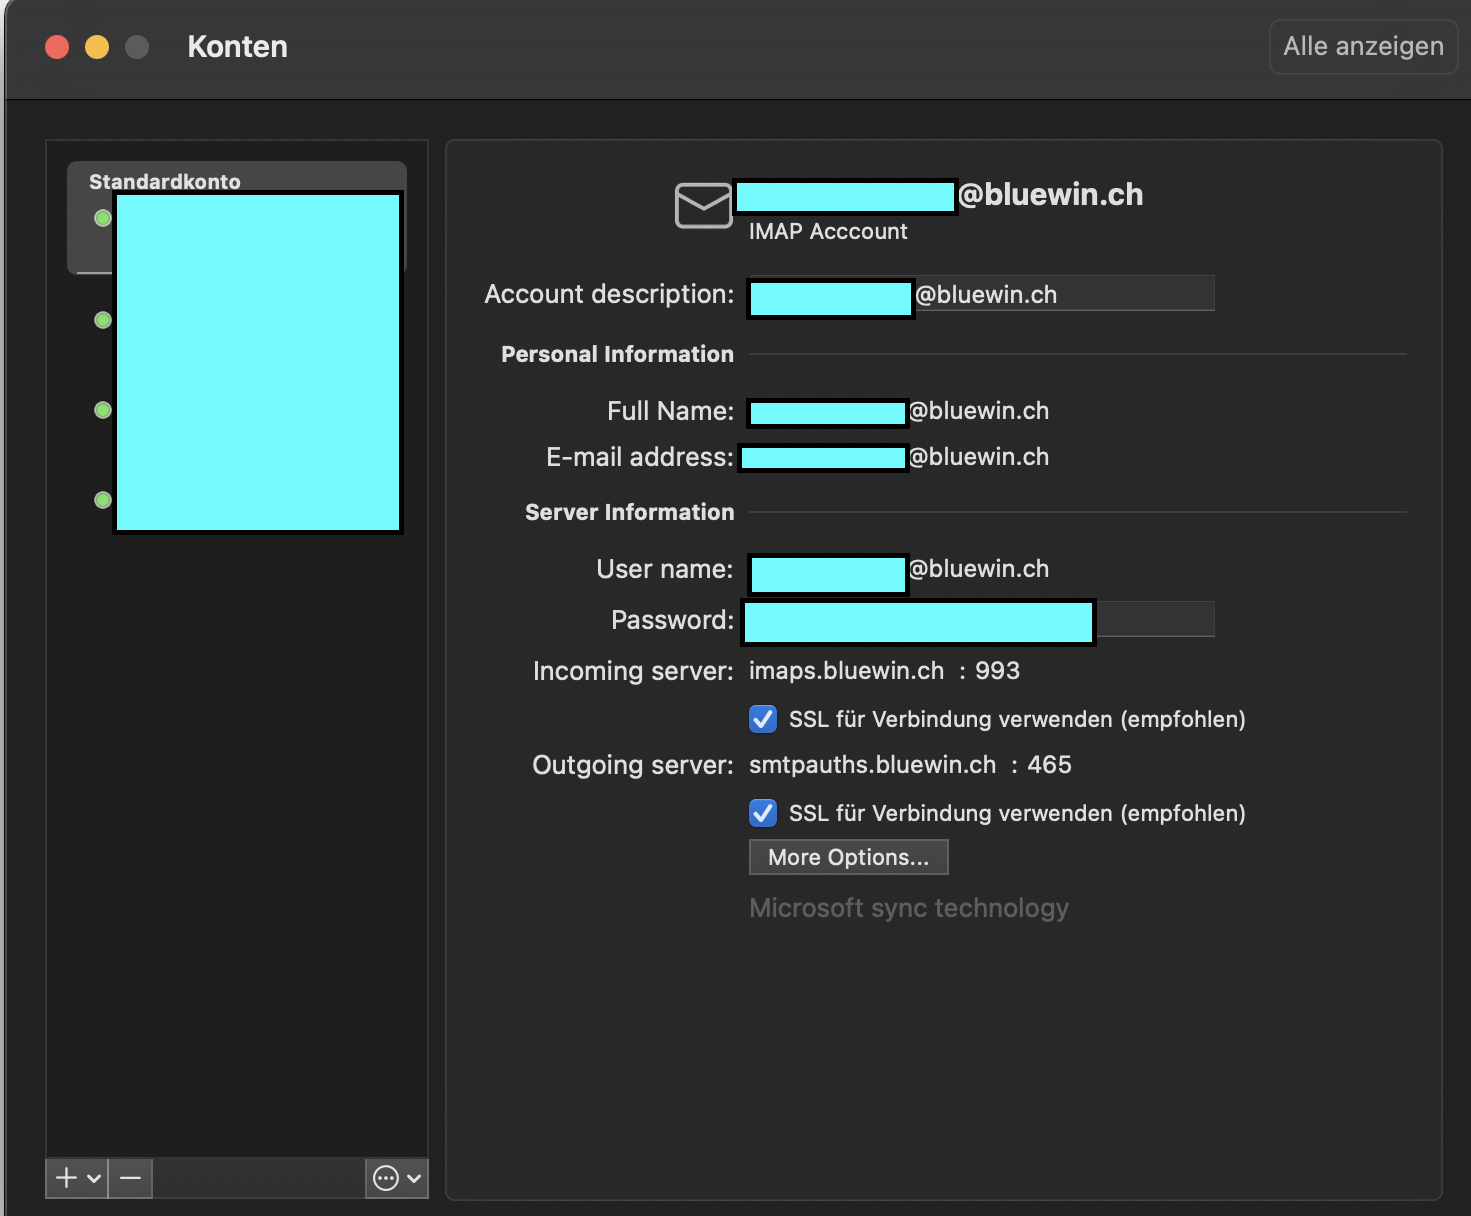
Task: Click the incoming server imaps.bluewin.ch field
Action: pos(846,671)
